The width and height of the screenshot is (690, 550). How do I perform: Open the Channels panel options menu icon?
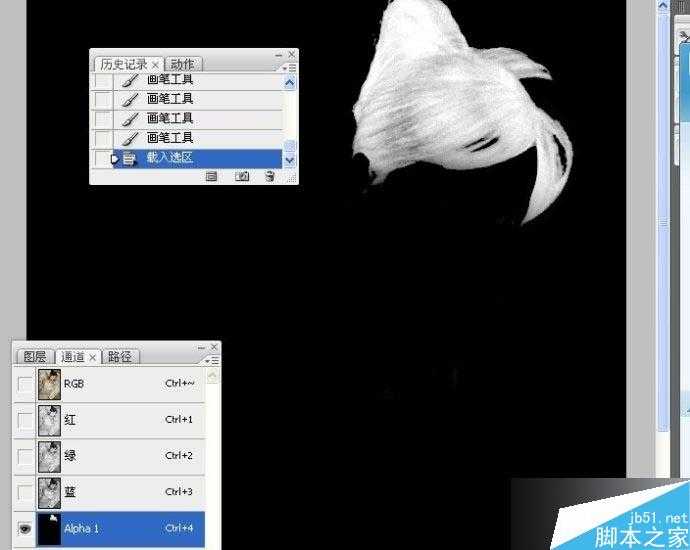pos(212,360)
